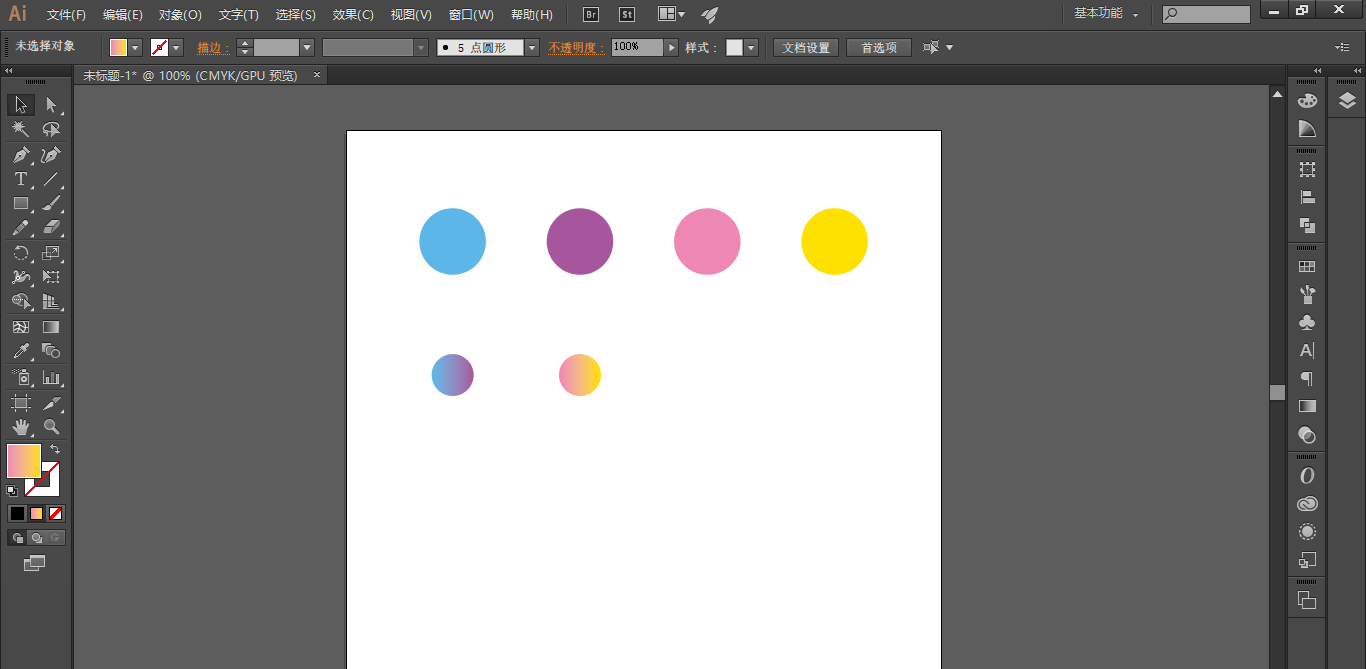
Task: Select the Symbol Sprayer tool
Action: (21, 377)
